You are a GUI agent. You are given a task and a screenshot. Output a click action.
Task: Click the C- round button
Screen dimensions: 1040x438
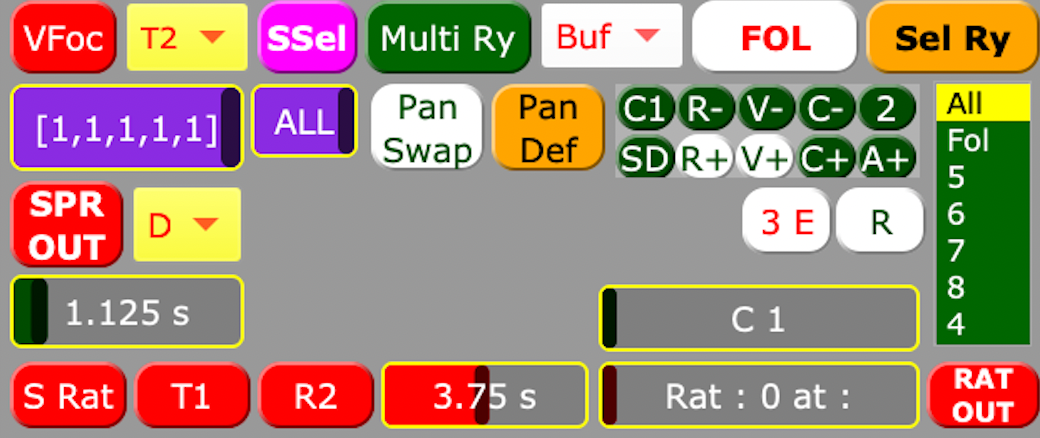pyautogui.click(x=826, y=108)
